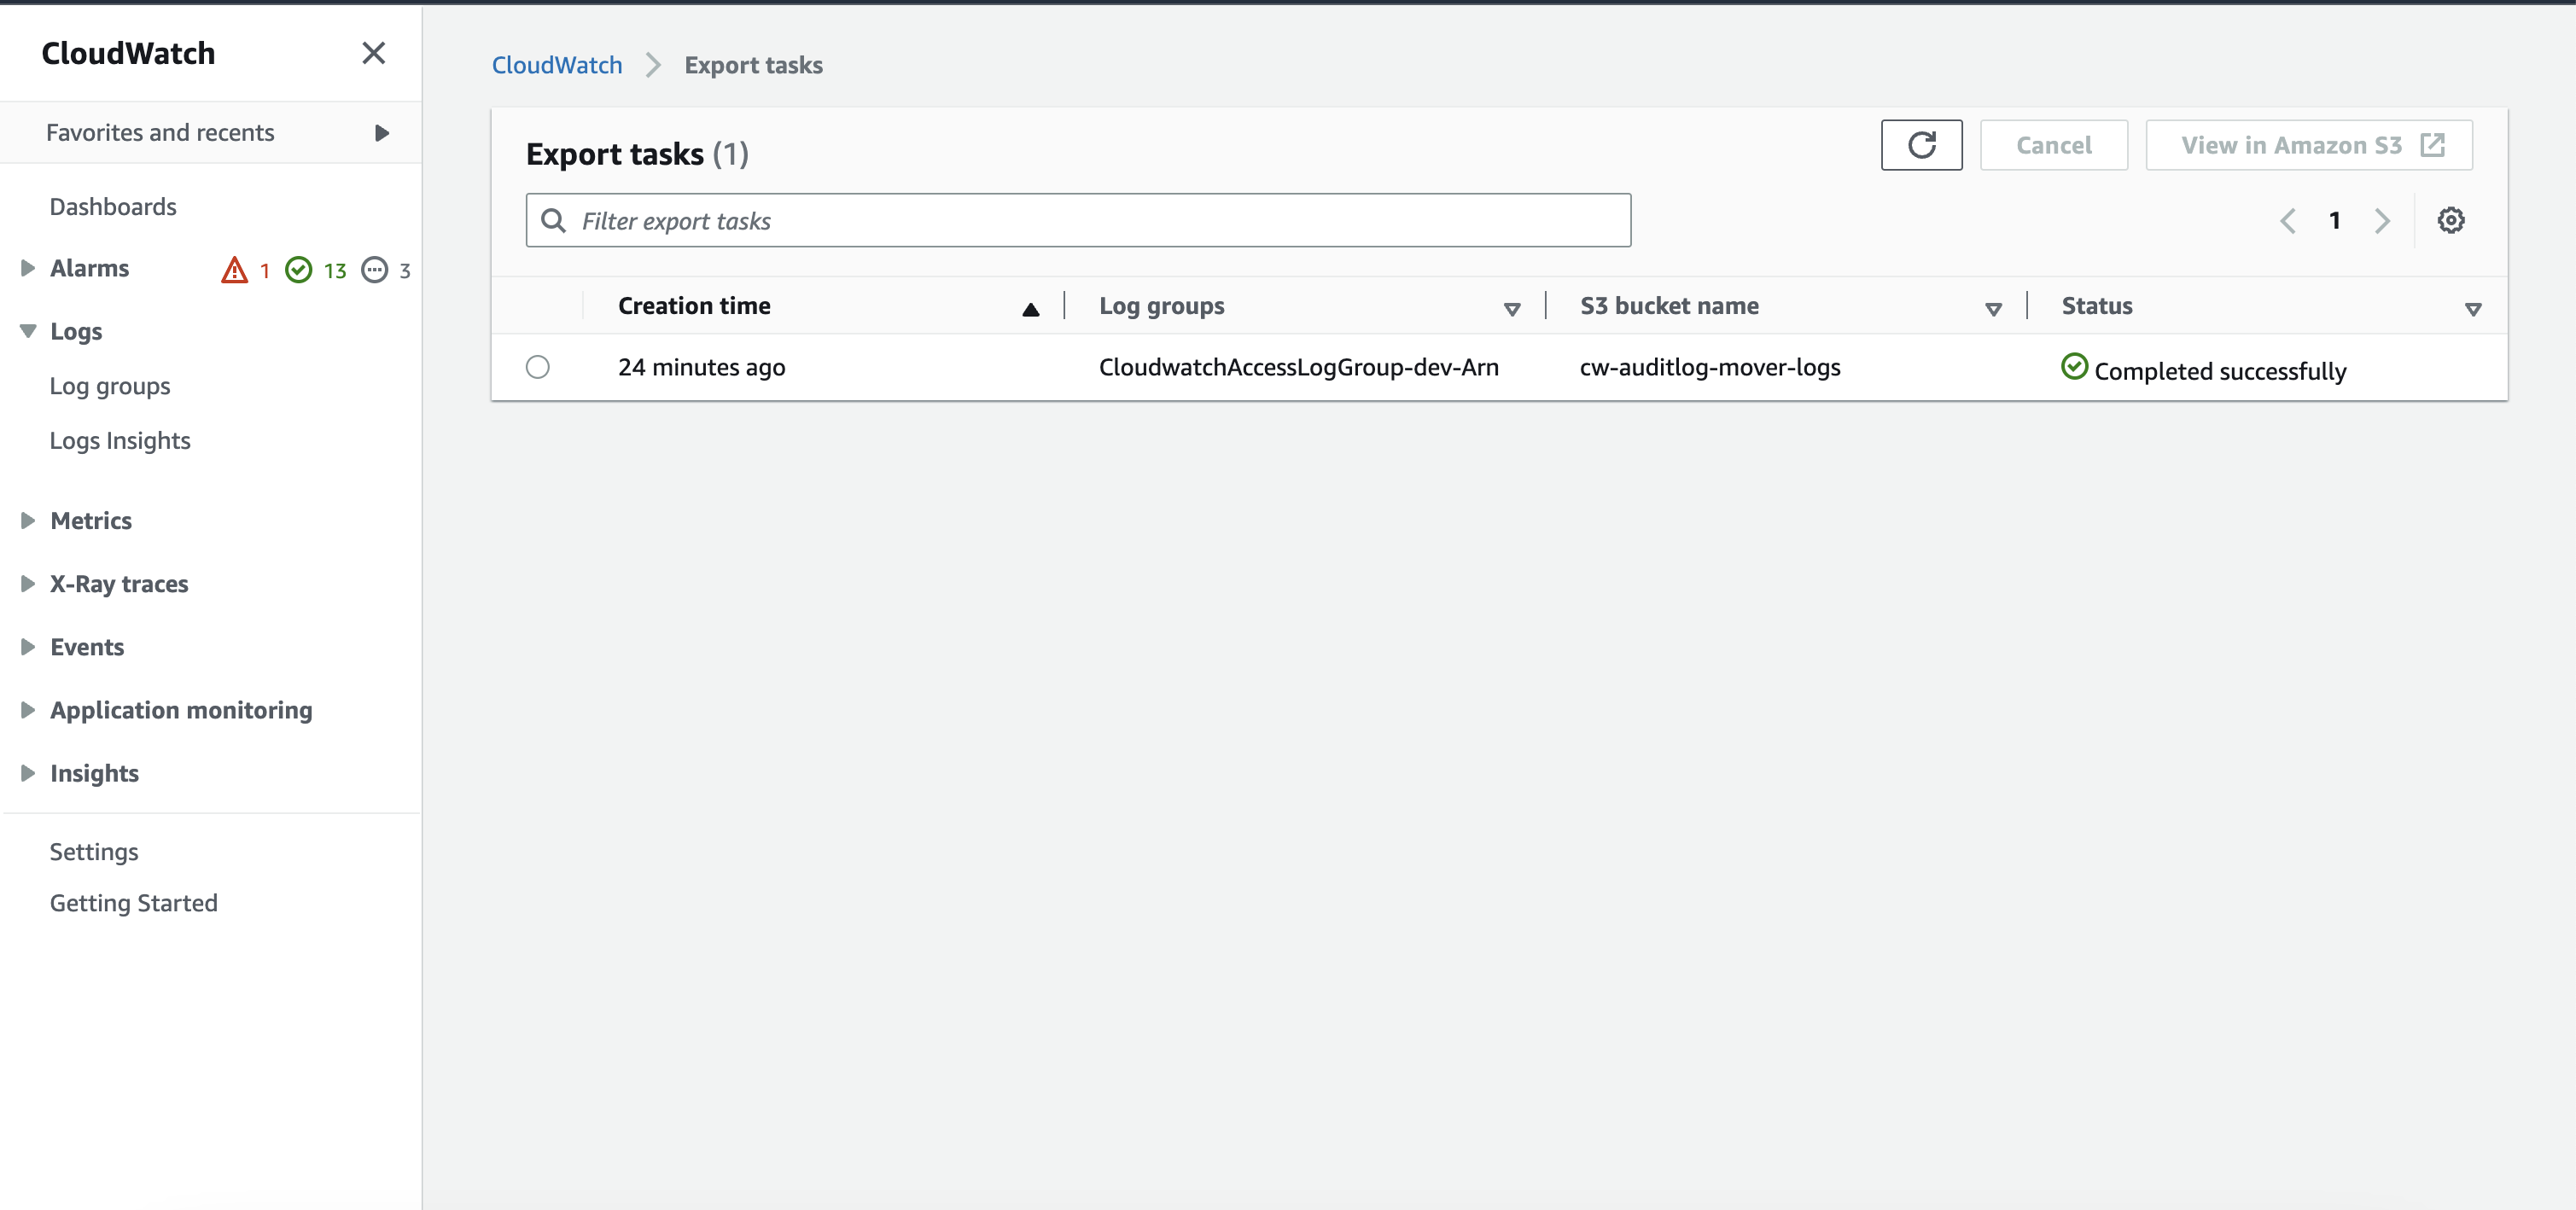Expand the Insights section
The height and width of the screenshot is (1210, 2576).
click(x=28, y=773)
